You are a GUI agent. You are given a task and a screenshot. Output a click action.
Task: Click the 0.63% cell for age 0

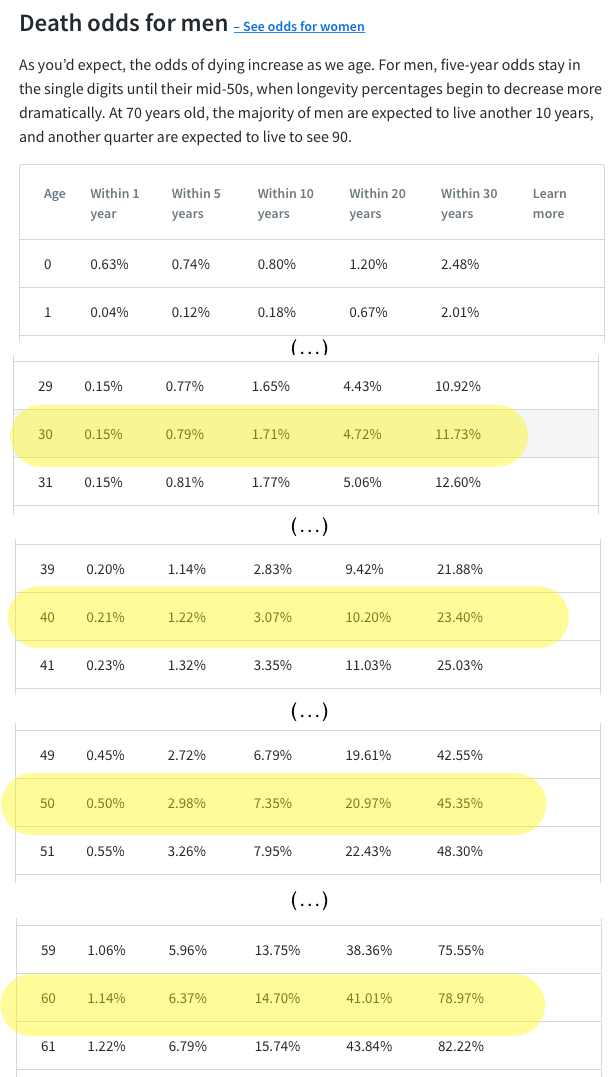pyautogui.click(x=109, y=265)
